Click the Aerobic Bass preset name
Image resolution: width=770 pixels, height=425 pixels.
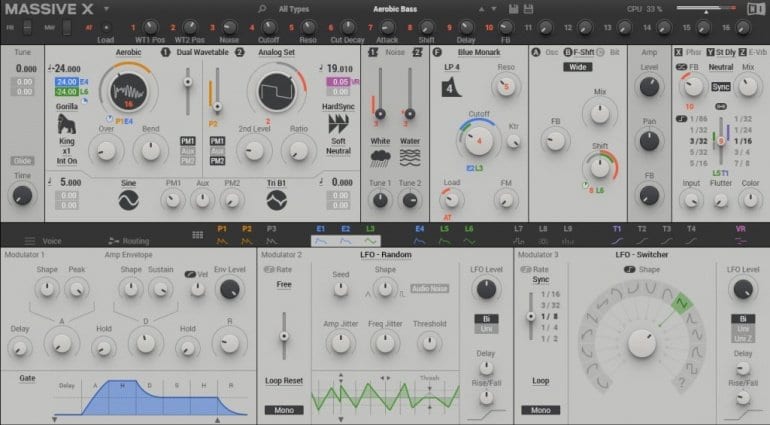coord(397,9)
